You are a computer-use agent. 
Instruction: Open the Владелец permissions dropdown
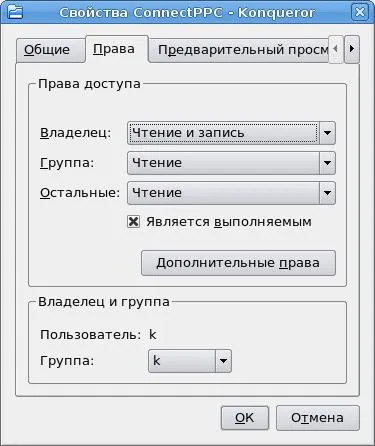point(231,133)
